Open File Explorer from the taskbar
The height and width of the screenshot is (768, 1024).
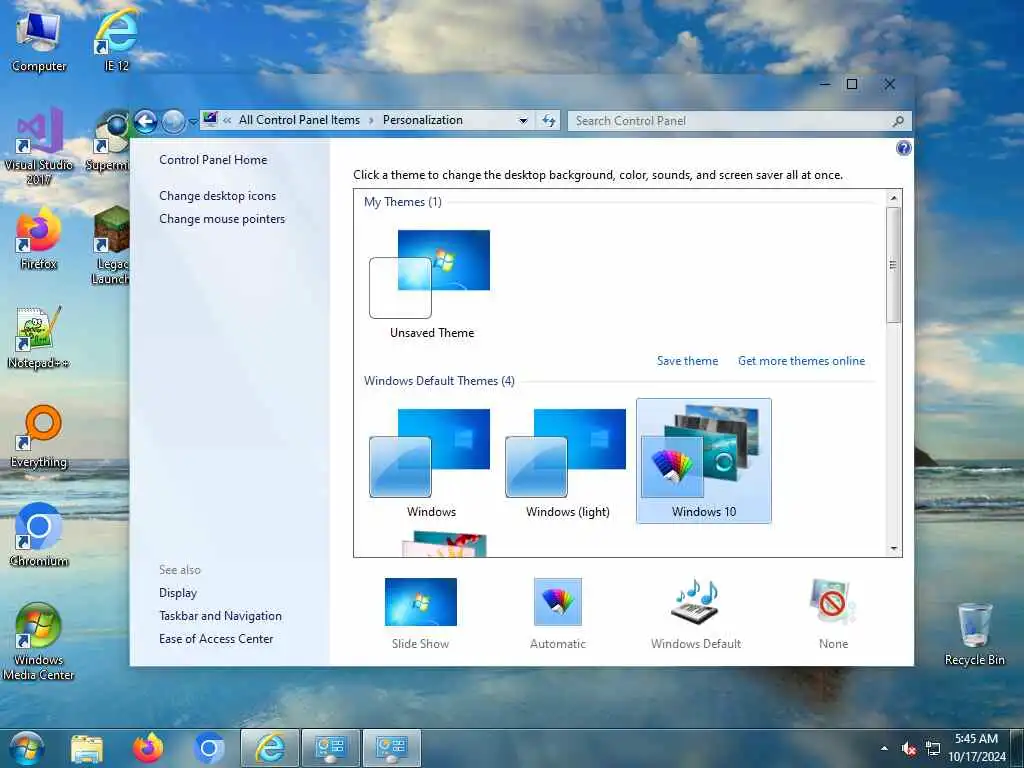pos(86,748)
